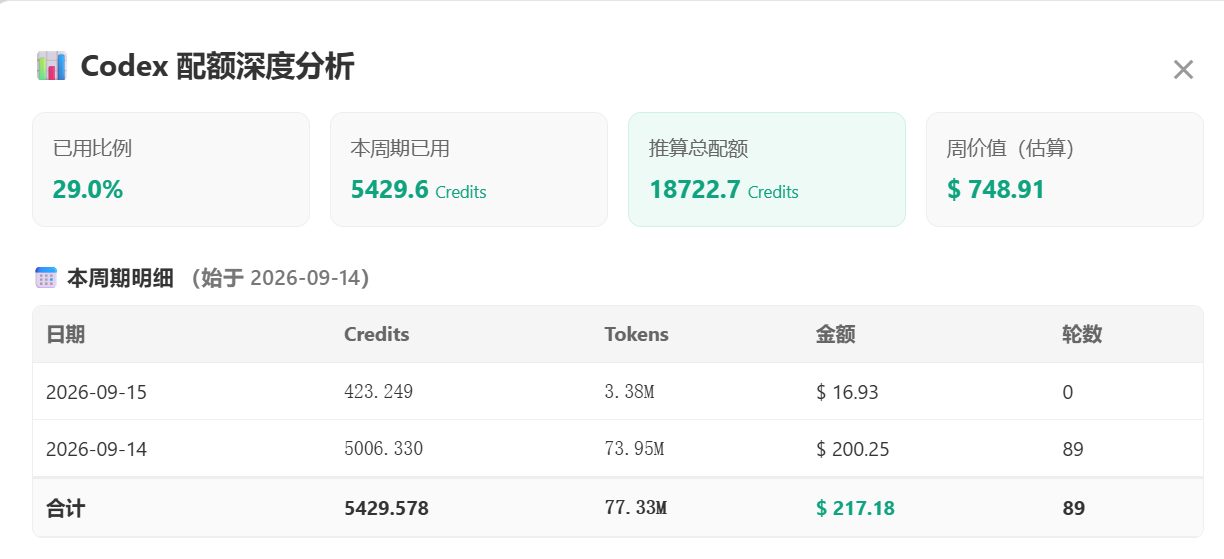Click the Tokens column header

[636, 334]
